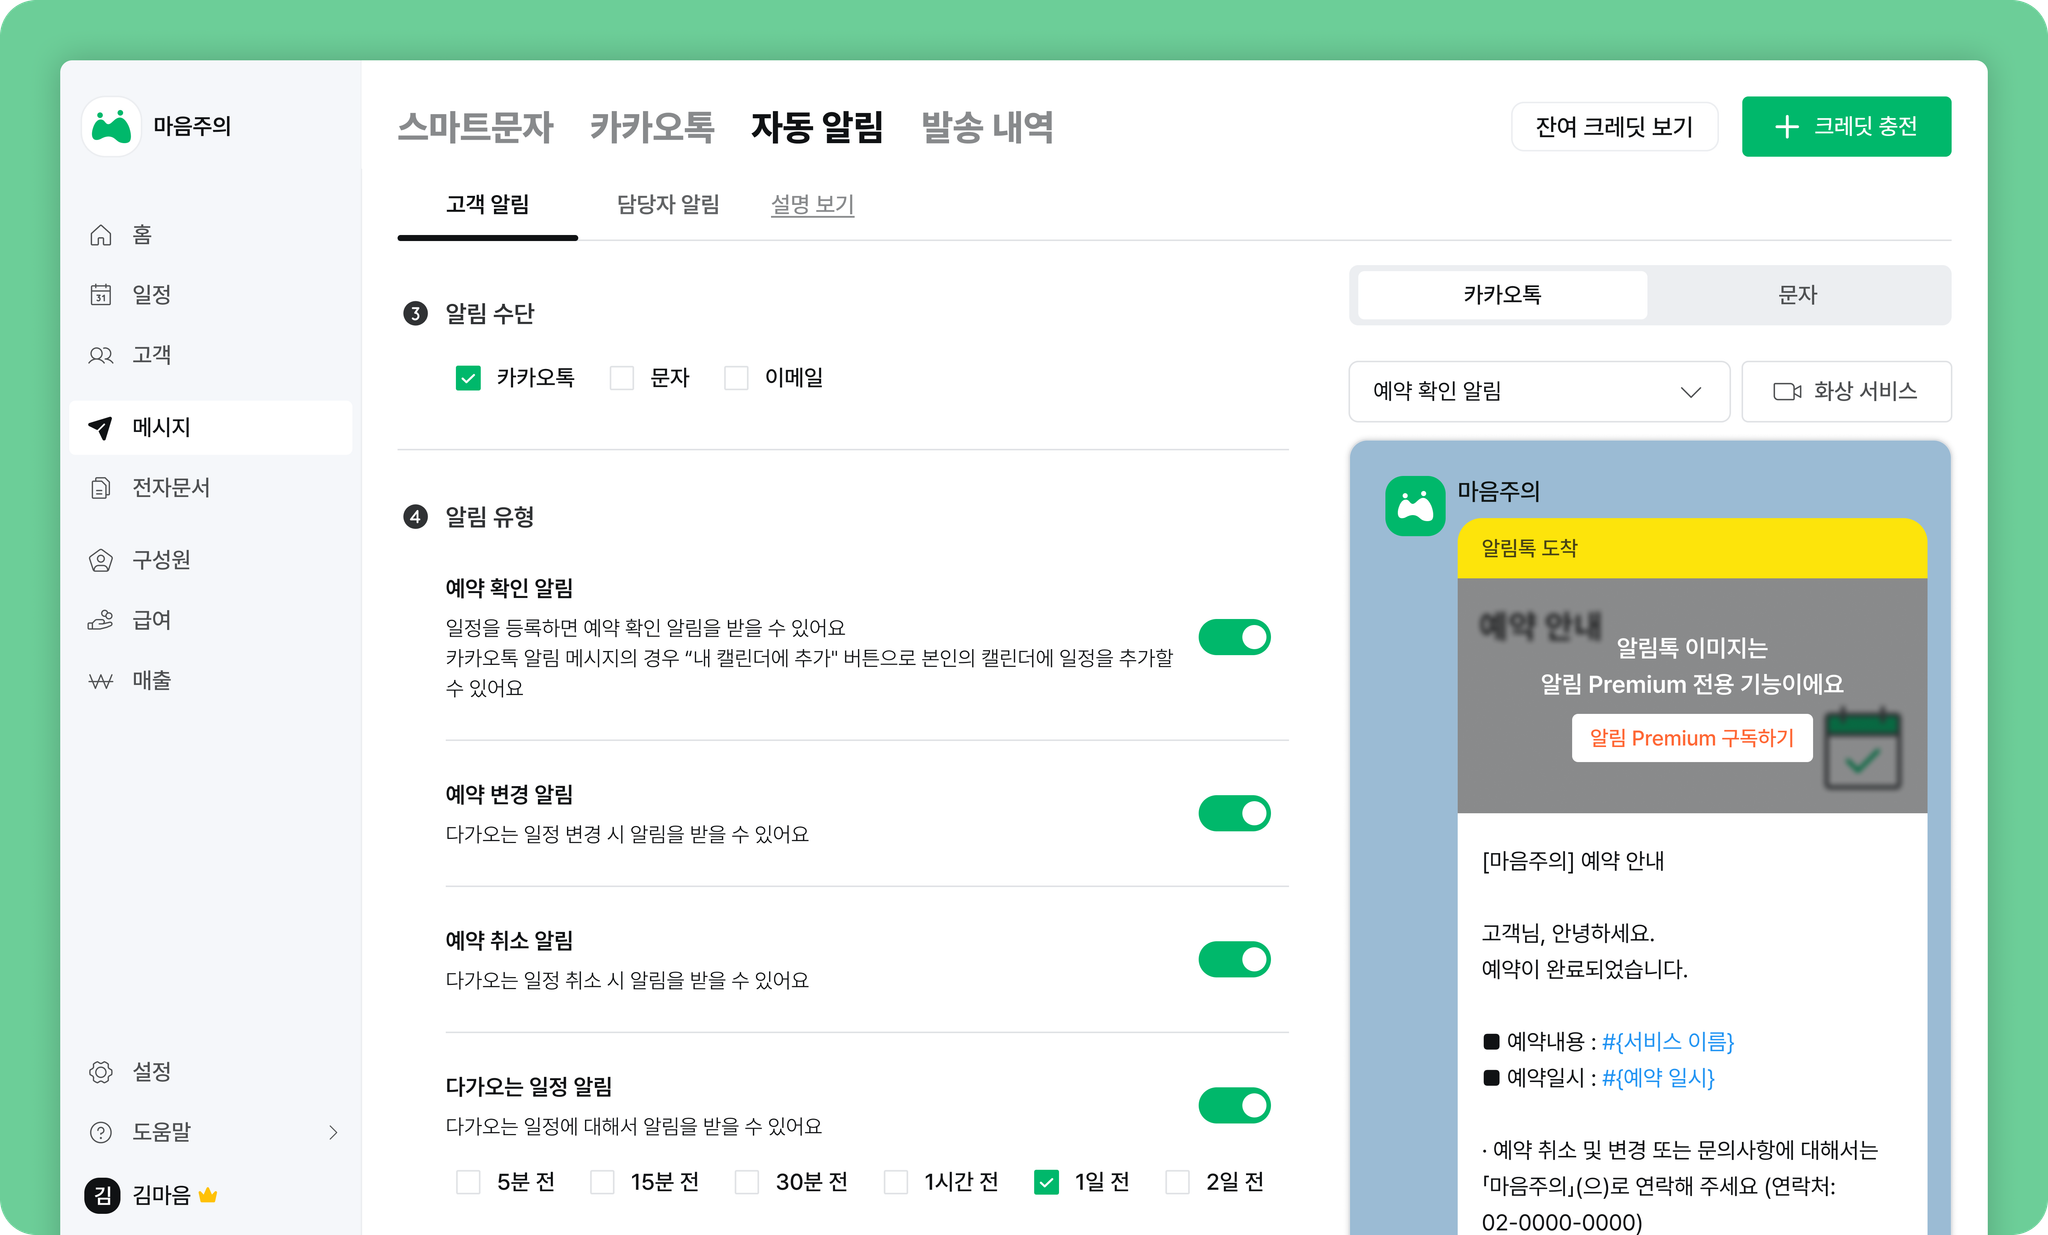Expand the 도움말 submenu chevron
Image resolution: width=2048 pixels, height=1235 pixels.
[x=334, y=1132]
